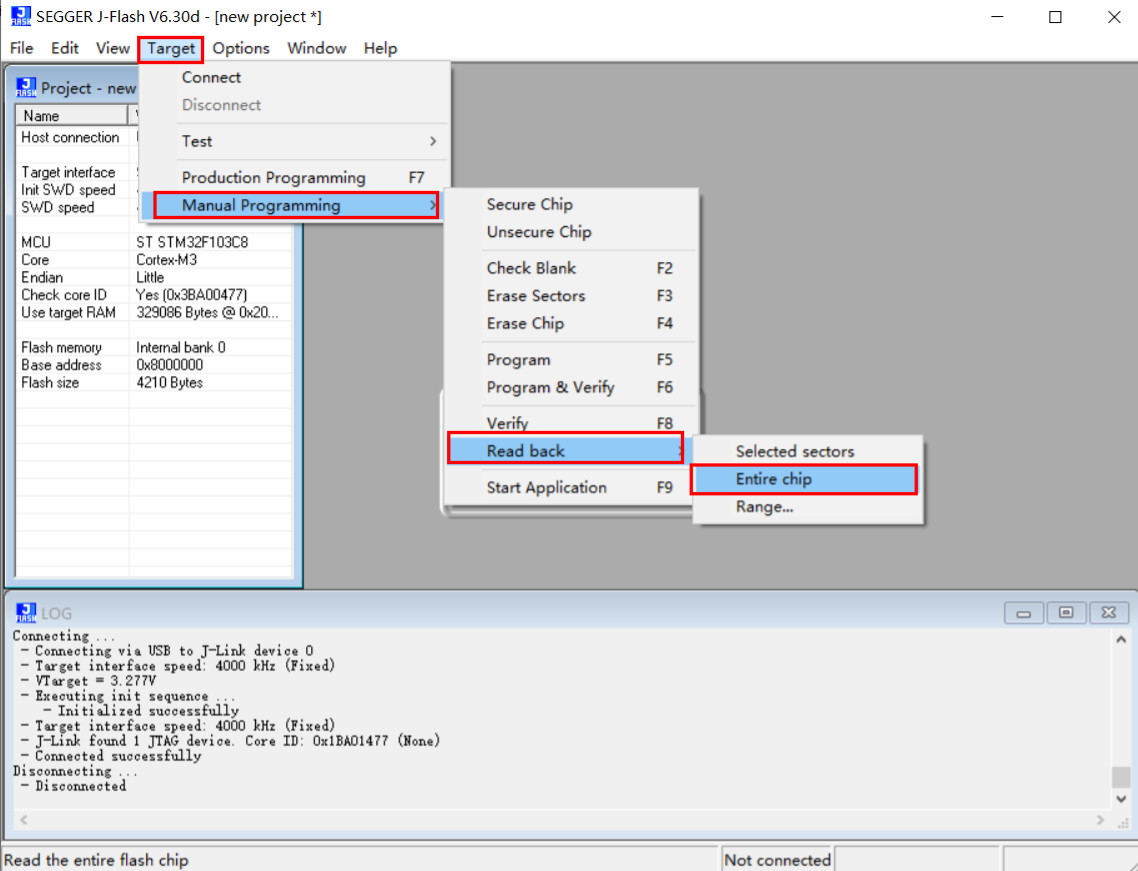Screen dimensions: 1138x871
Task: Click Flash size value 4210 Bytes
Action: (170, 383)
